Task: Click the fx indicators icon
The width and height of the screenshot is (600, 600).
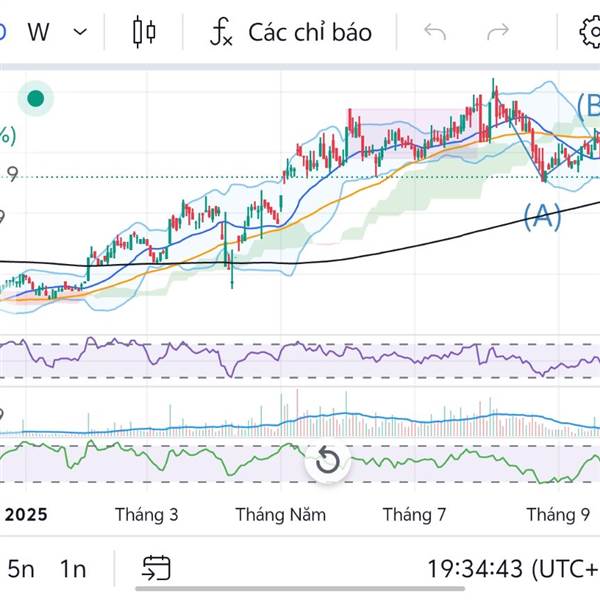Action: tap(221, 32)
